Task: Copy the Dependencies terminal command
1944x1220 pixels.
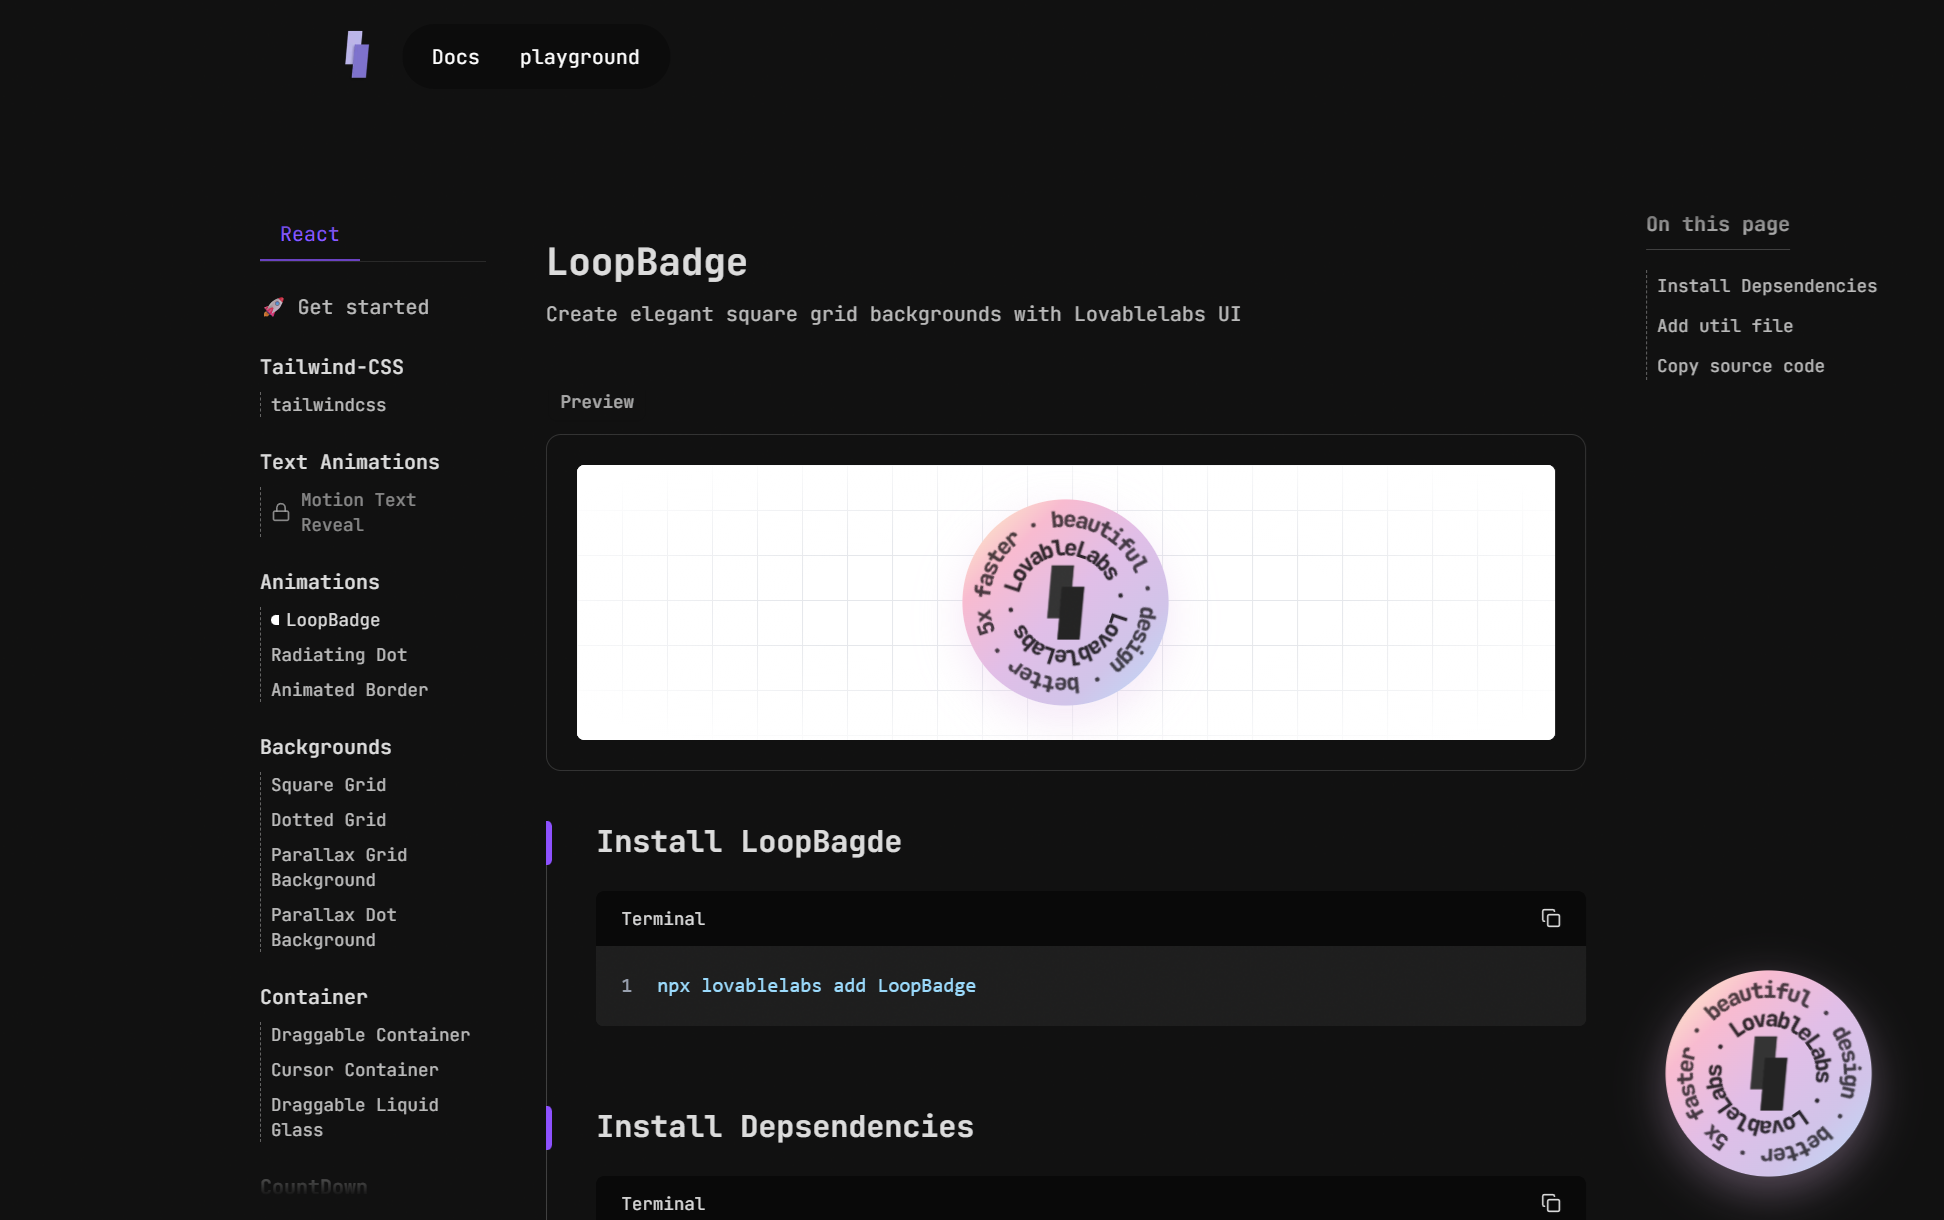Action: (1551, 1203)
